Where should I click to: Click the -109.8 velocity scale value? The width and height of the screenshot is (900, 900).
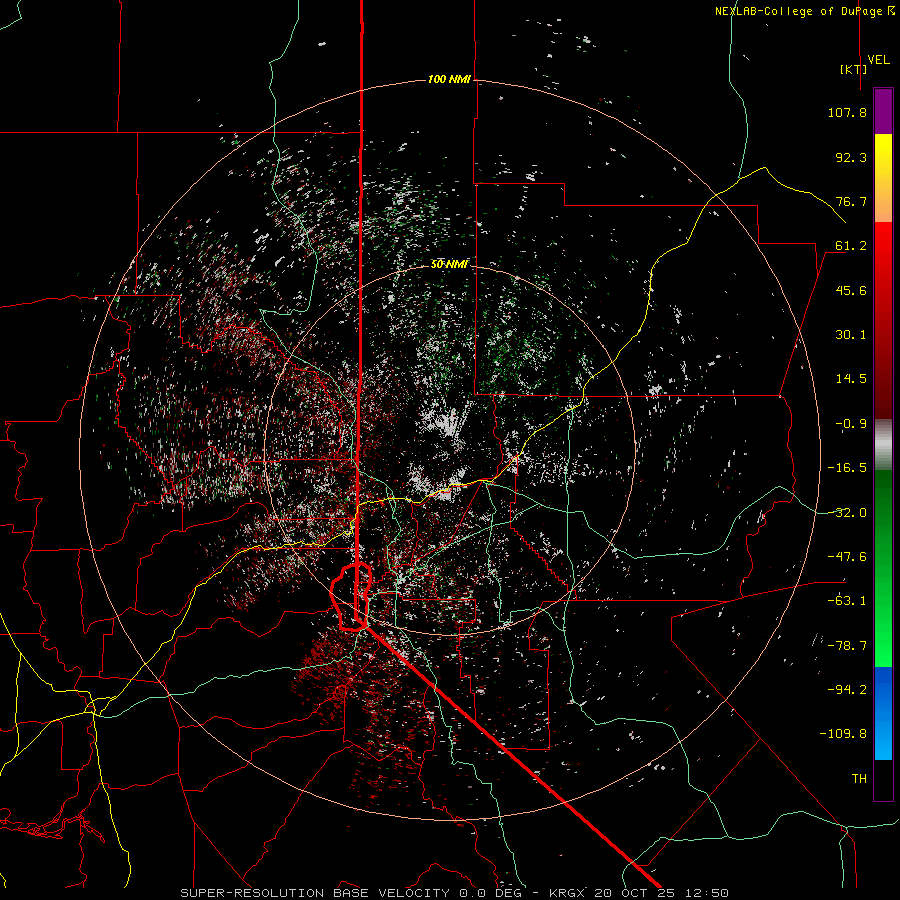[x=843, y=734]
